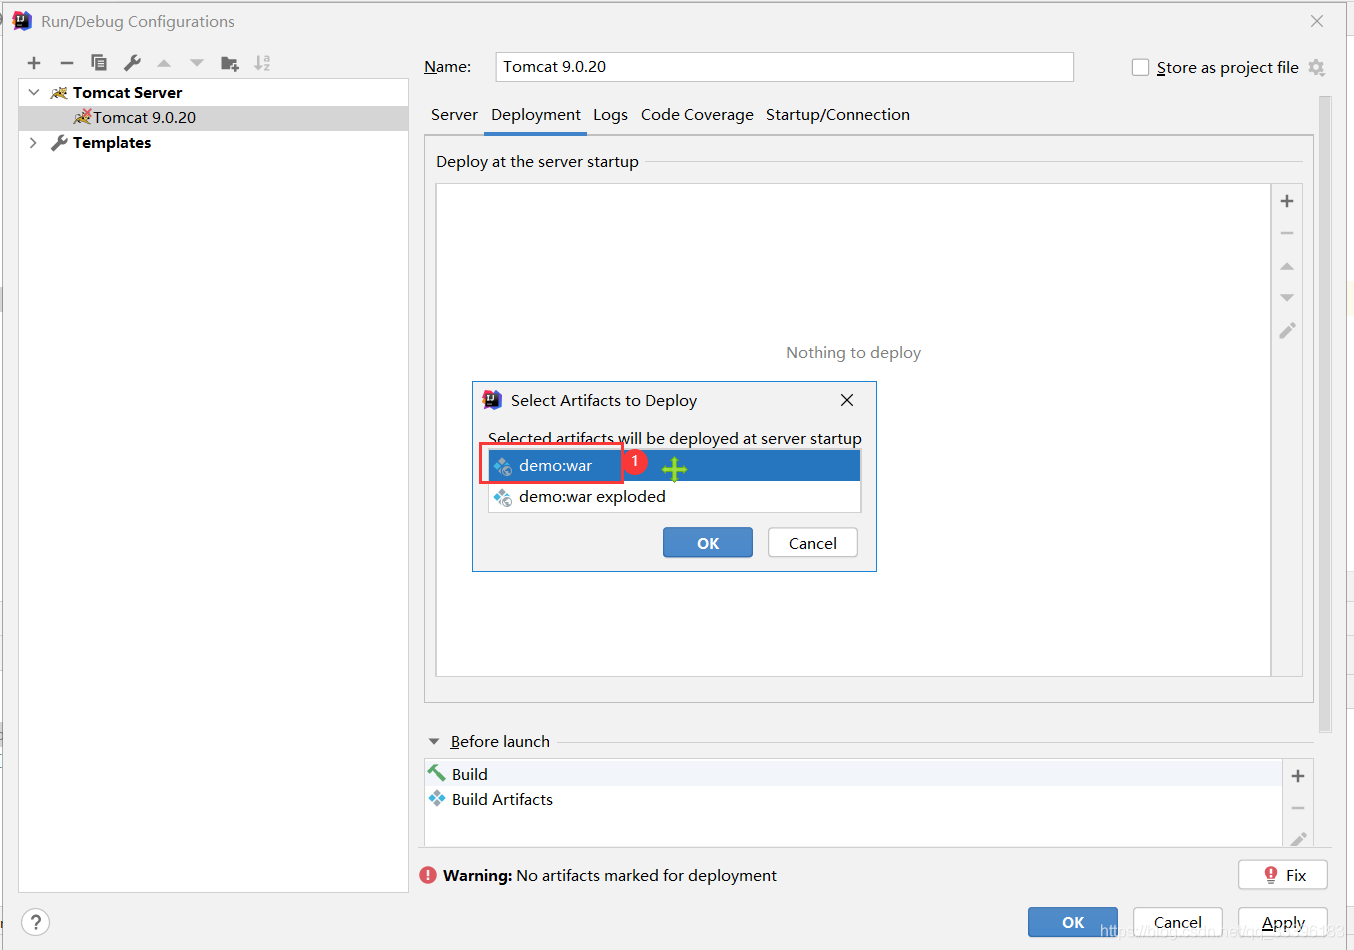Viewport: 1354px width, 950px height.
Task: Create new folder icon in toolbar
Action: tap(230, 63)
